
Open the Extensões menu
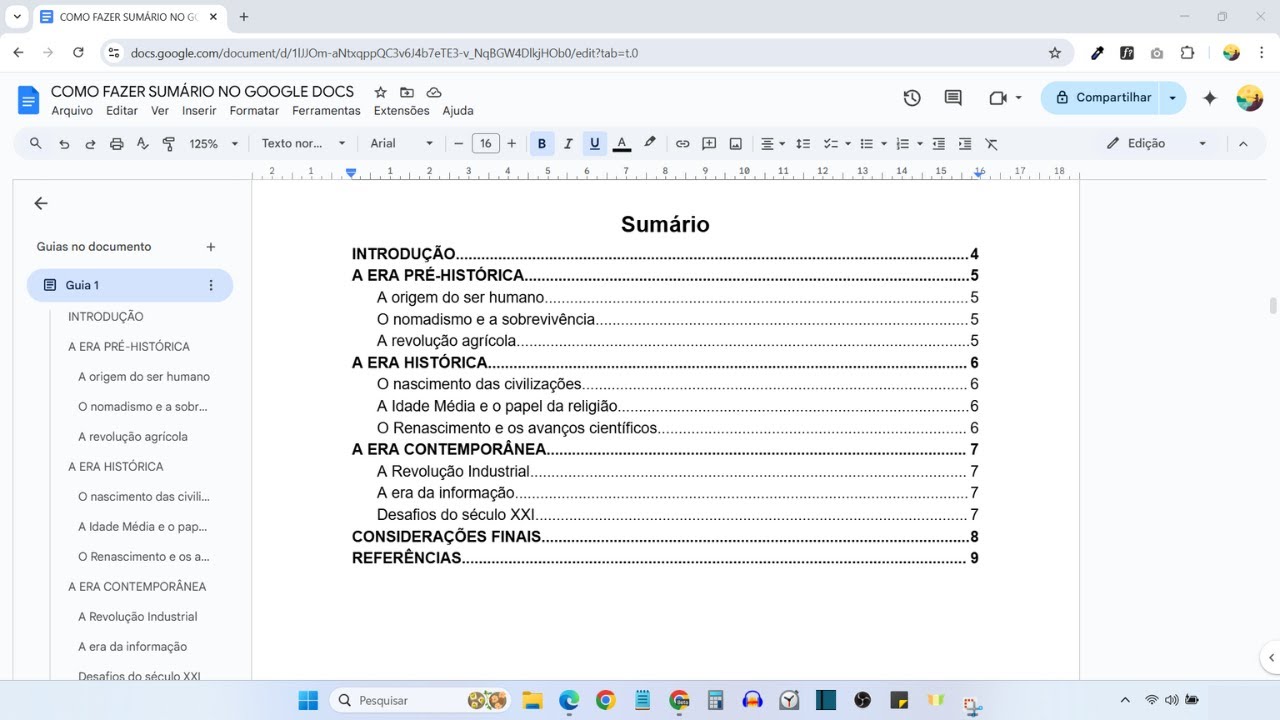tap(401, 111)
